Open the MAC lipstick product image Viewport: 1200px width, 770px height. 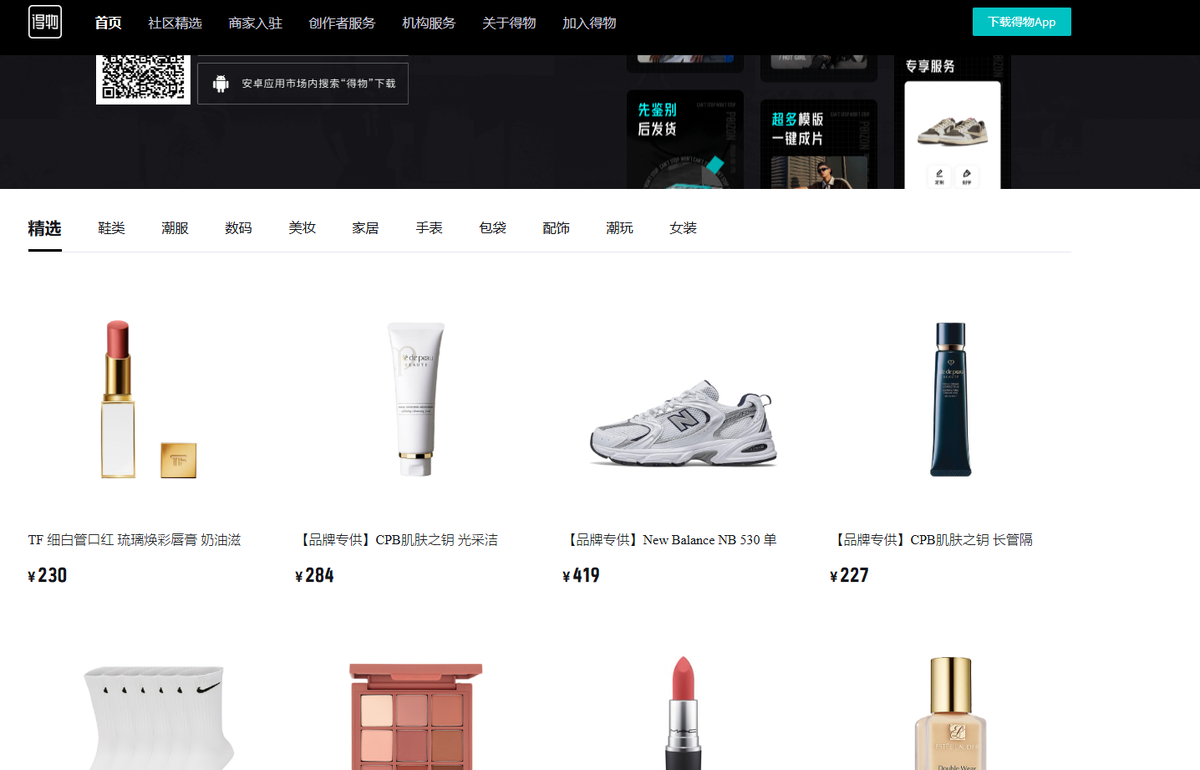(683, 712)
